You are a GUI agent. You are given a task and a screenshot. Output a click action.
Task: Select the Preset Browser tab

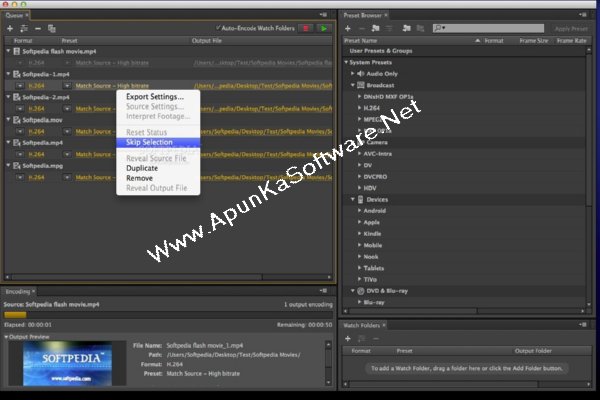[363, 15]
